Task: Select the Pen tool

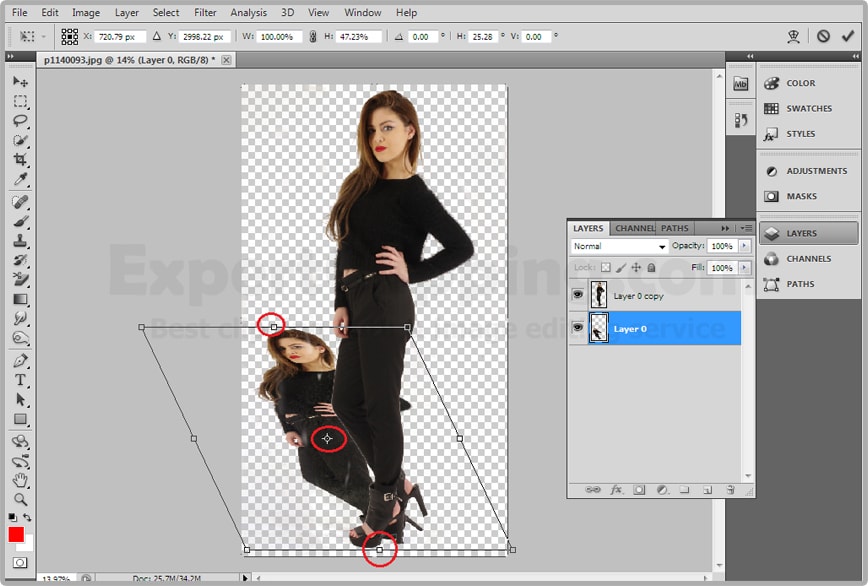Action: pos(20,360)
